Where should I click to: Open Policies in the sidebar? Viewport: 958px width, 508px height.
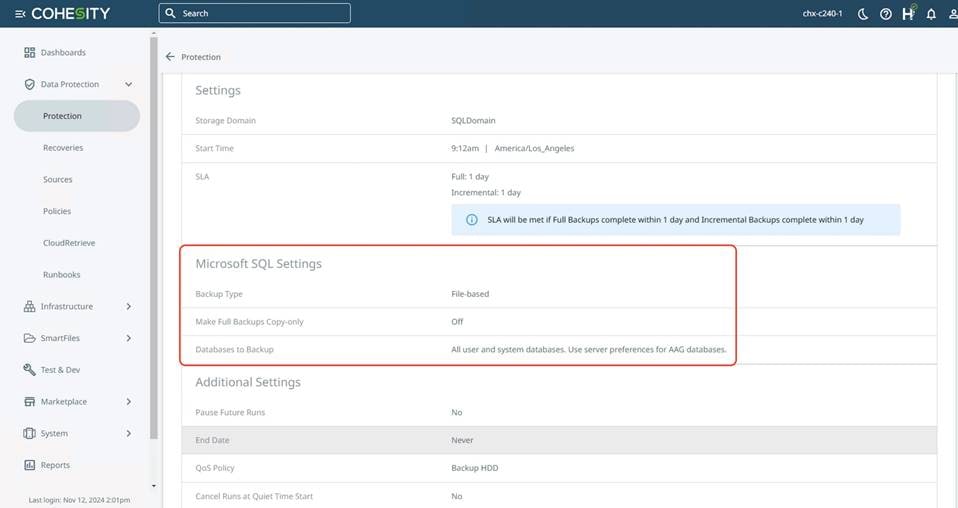point(57,212)
